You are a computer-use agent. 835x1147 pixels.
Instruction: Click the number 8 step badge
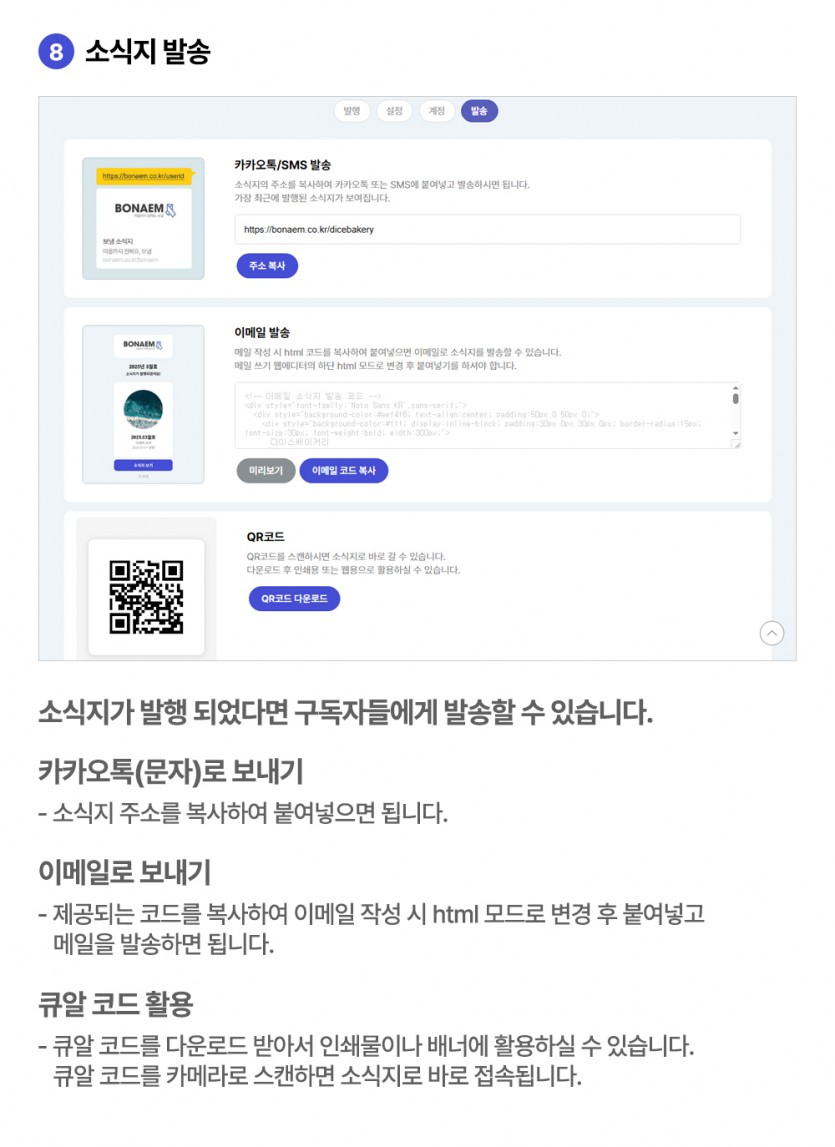(56, 52)
